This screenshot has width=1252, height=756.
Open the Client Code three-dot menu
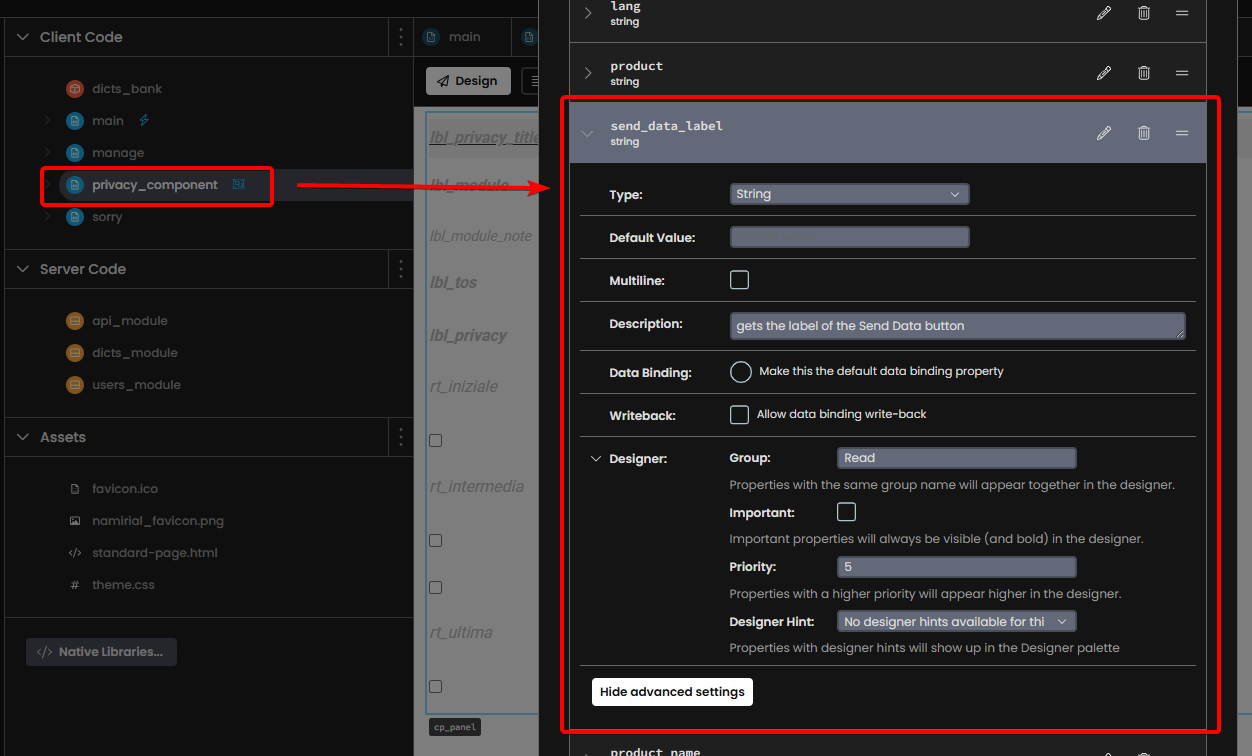(x=401, y=37)
